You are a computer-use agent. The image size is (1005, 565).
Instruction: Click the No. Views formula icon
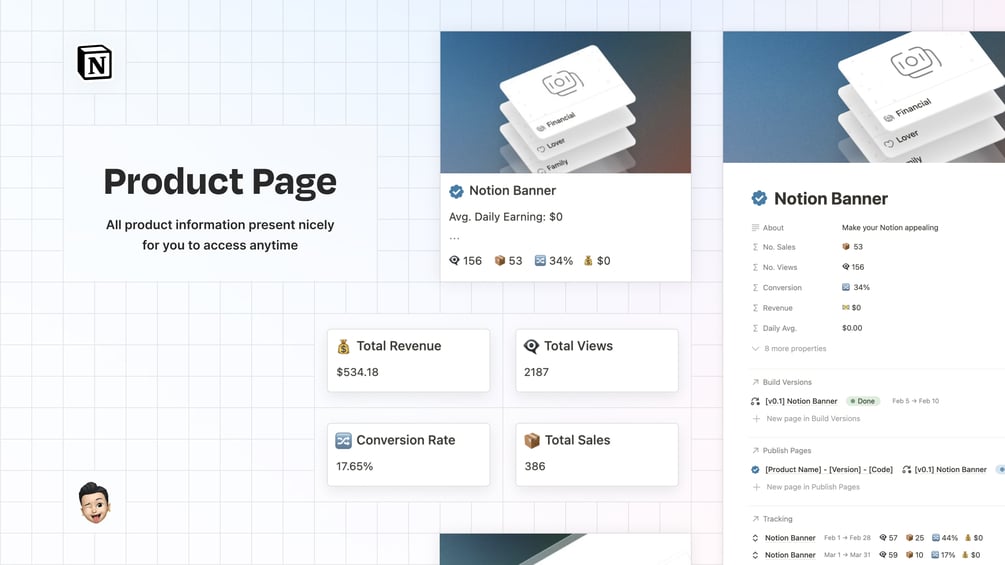tap(755, 267)
